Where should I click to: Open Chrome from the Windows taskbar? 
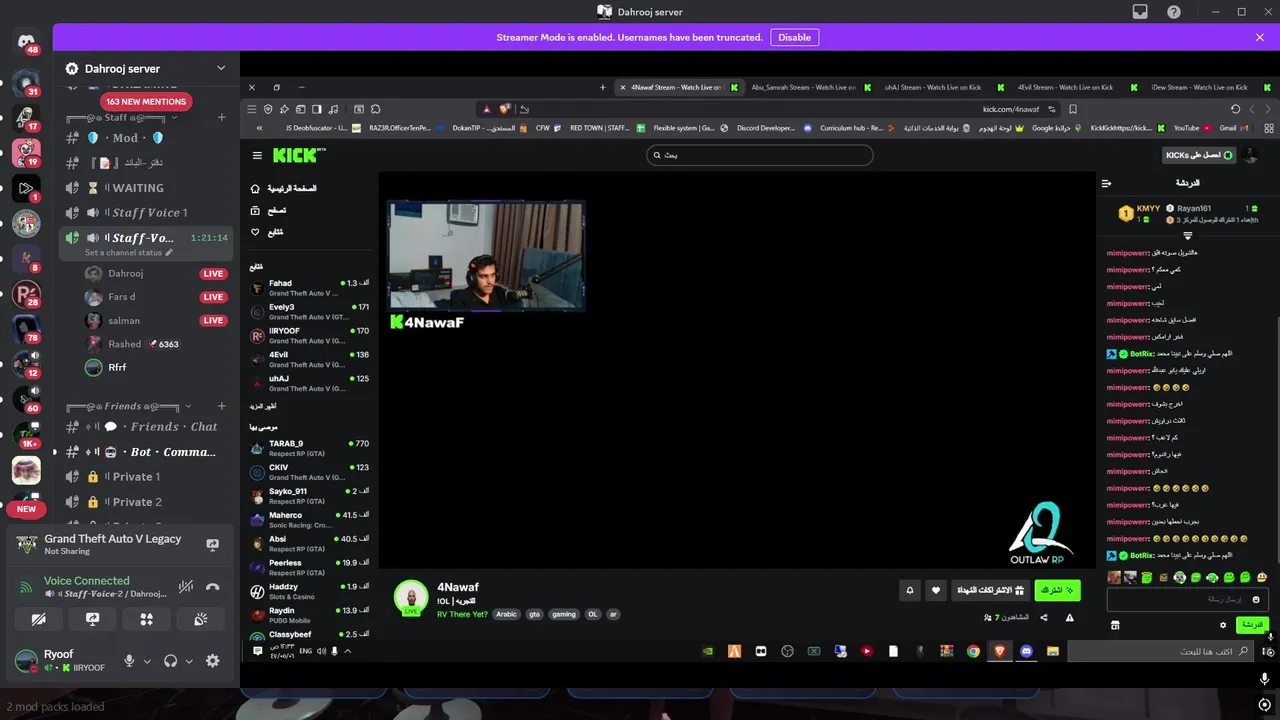[x=973, y=651]
